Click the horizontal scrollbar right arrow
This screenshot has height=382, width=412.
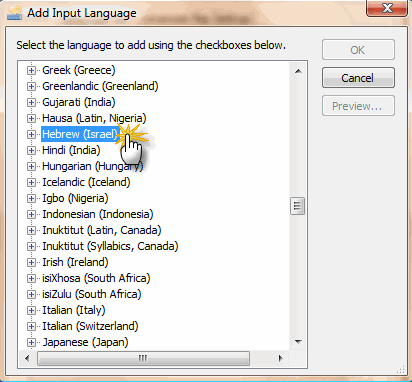point(280,358)
